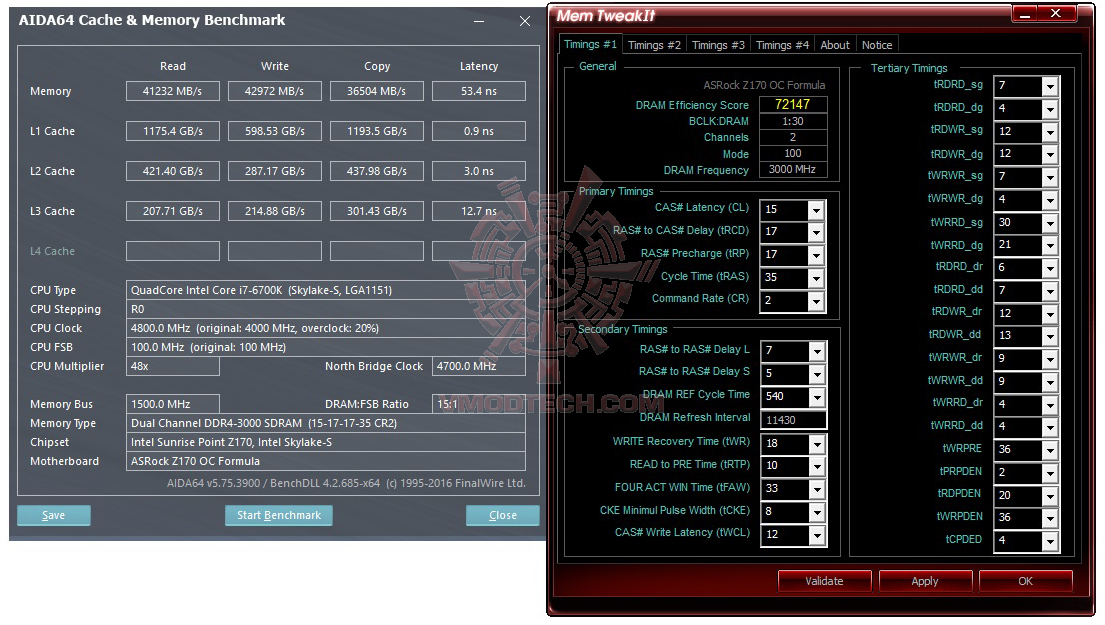Click the CPU Multiplier 48x field
Viewport: 1105px width, 625px height.
click(173, 366)
